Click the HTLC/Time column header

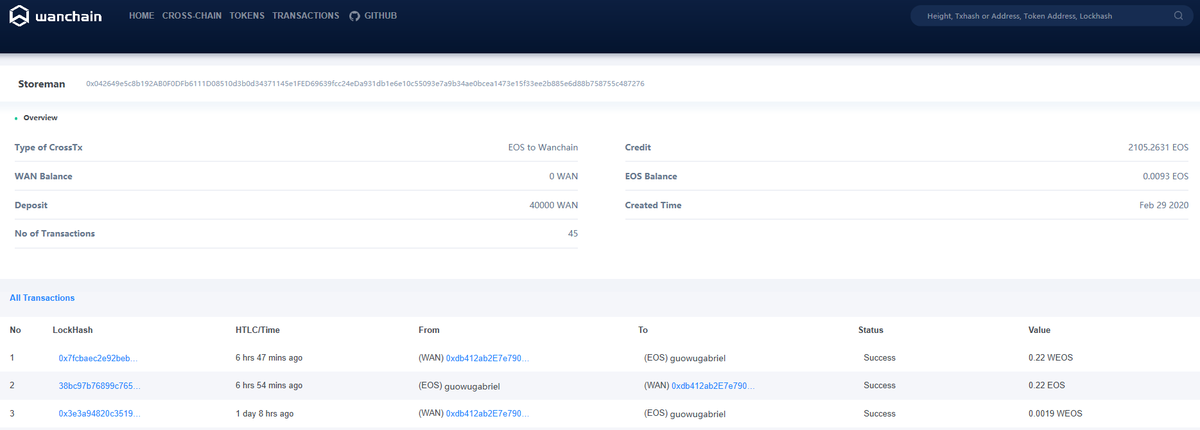[x=258, y=330]
